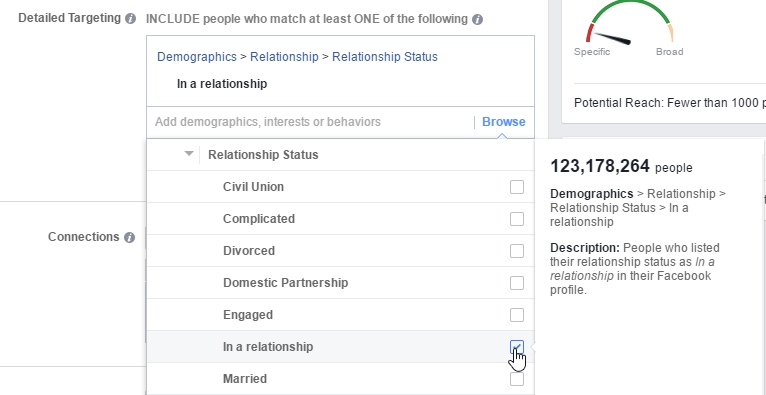Tick the Engaged checkbox

tap(516, 315)
